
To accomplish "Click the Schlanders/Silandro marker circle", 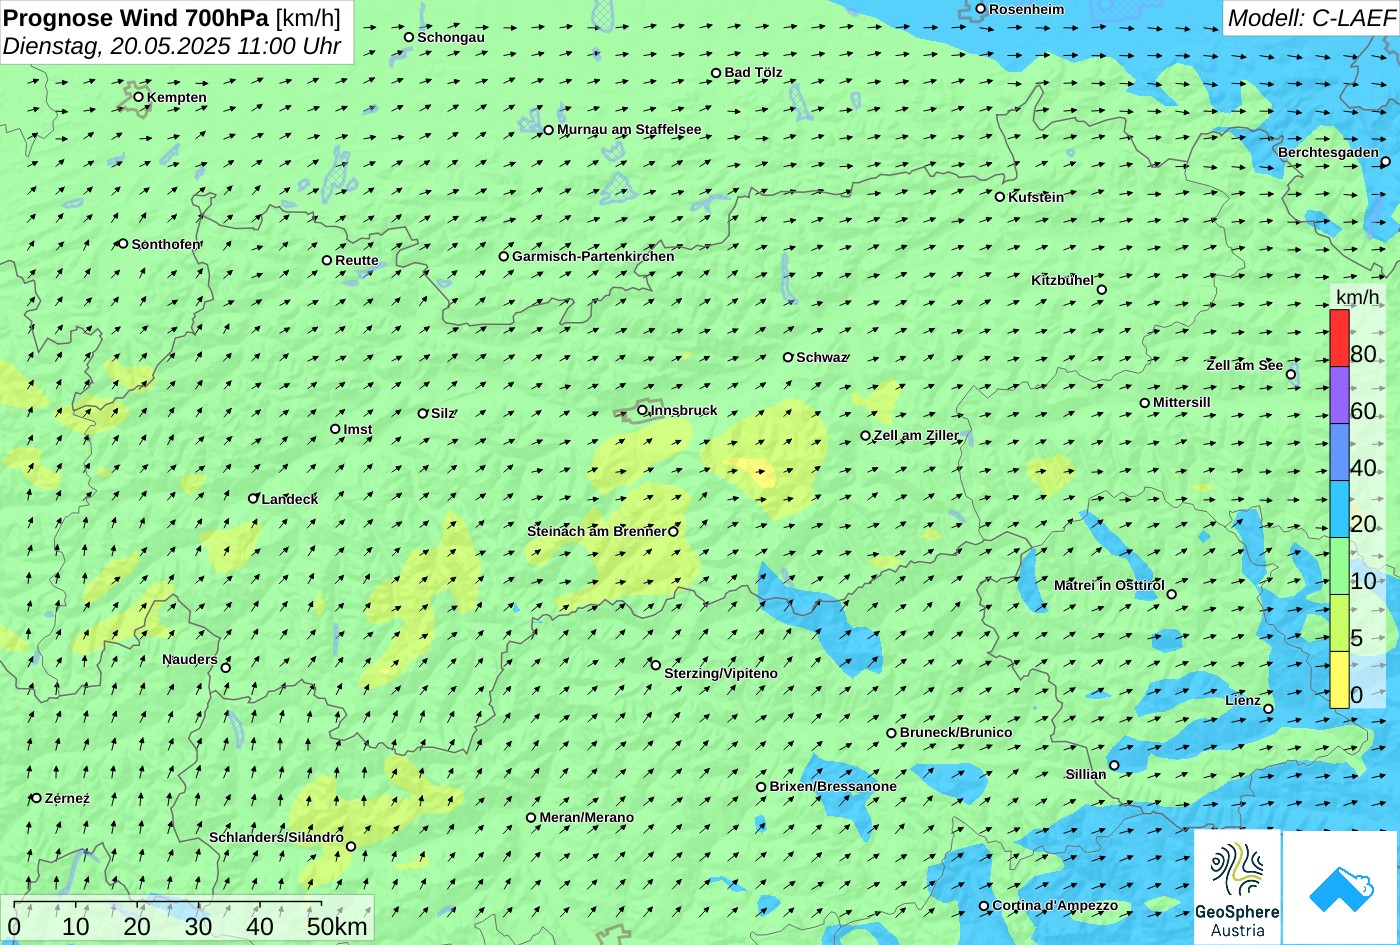I will click(351, 847).
